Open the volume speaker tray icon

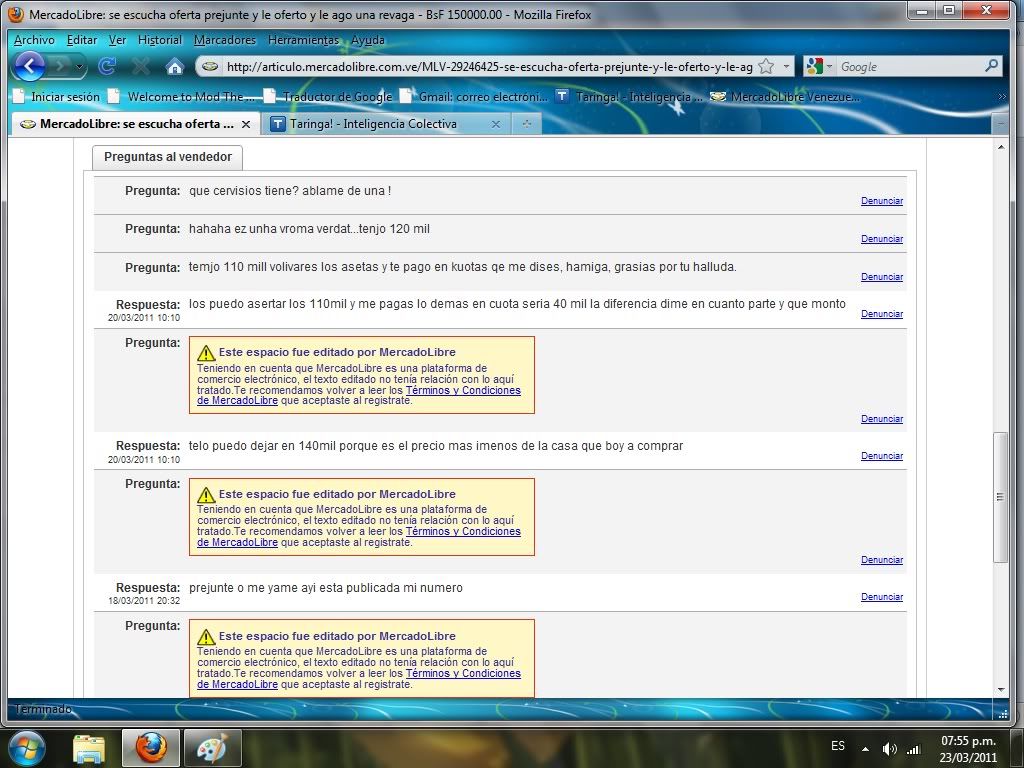(x=889, y=749)
